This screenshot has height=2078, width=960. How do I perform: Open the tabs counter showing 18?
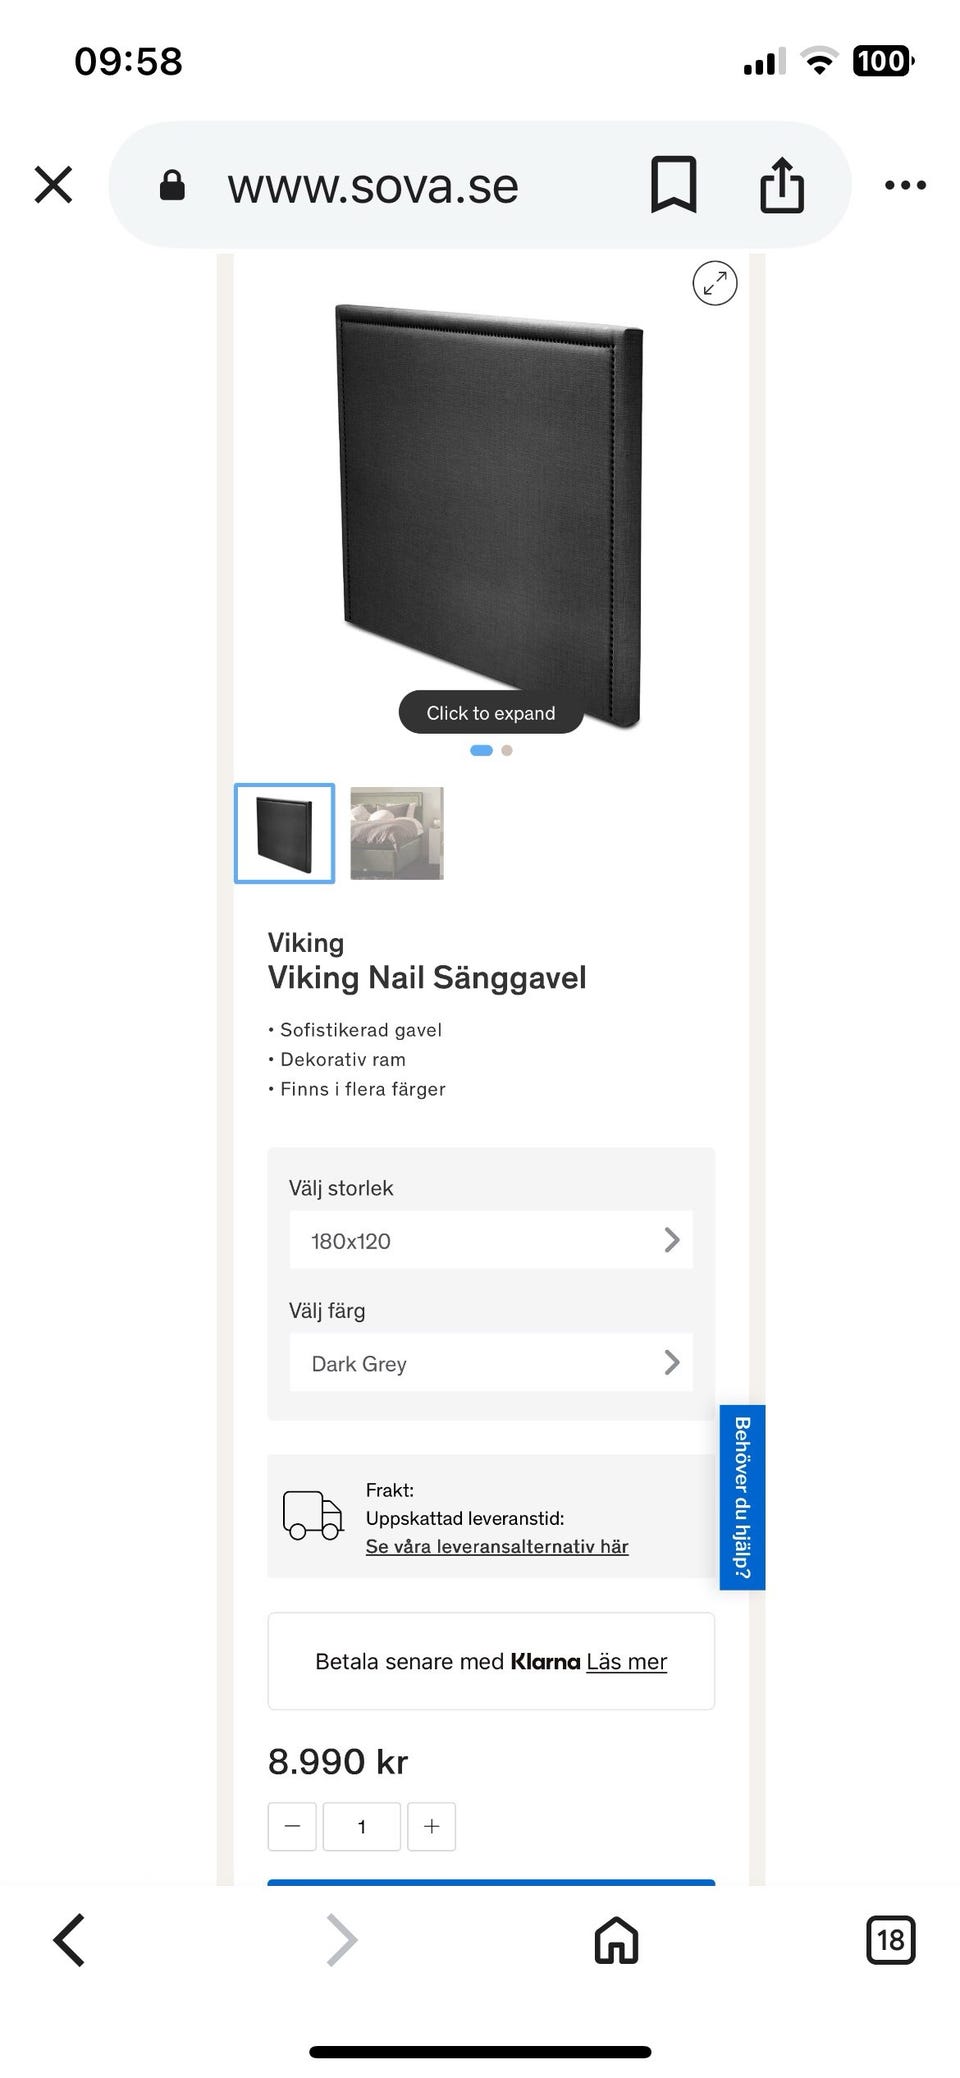[x=890, y=1940]
